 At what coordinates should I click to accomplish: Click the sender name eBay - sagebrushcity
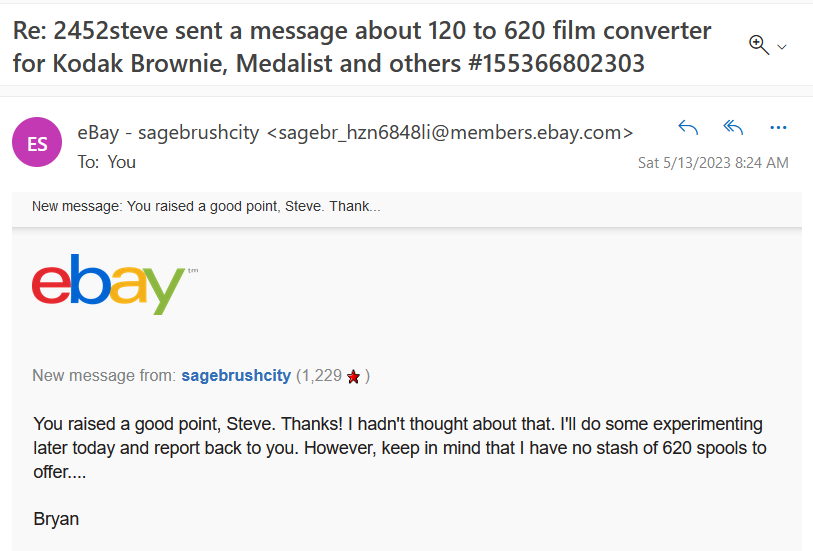[x=168, y=133]
